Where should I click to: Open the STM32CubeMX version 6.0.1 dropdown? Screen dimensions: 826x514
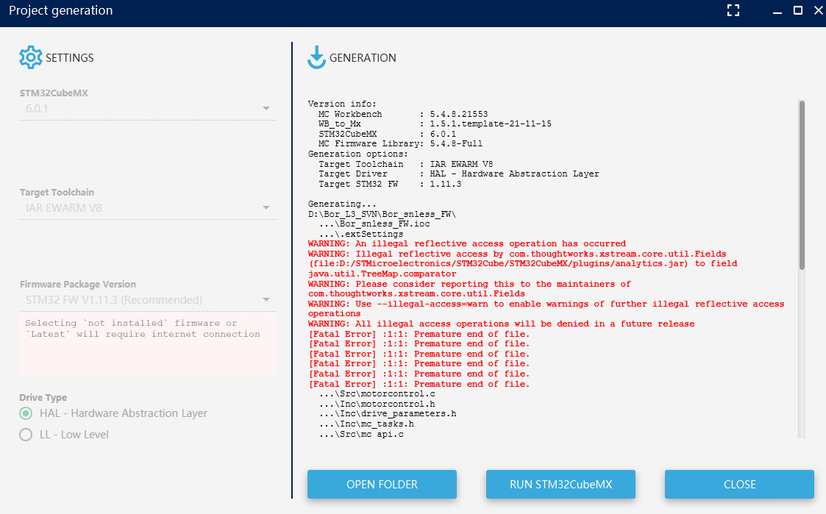[x=148, y=109]
